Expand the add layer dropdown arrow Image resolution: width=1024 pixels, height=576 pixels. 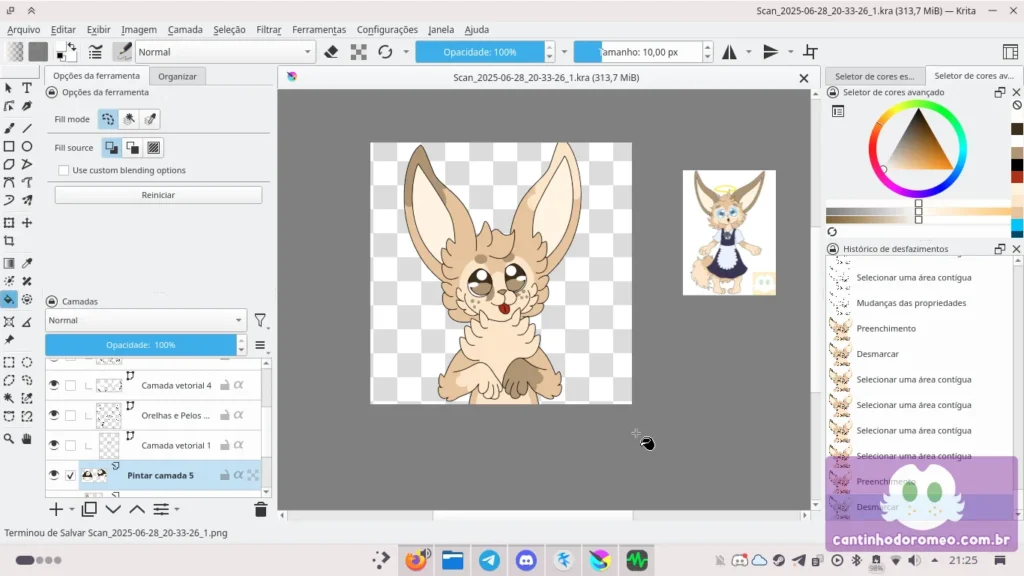click(72, 509)
